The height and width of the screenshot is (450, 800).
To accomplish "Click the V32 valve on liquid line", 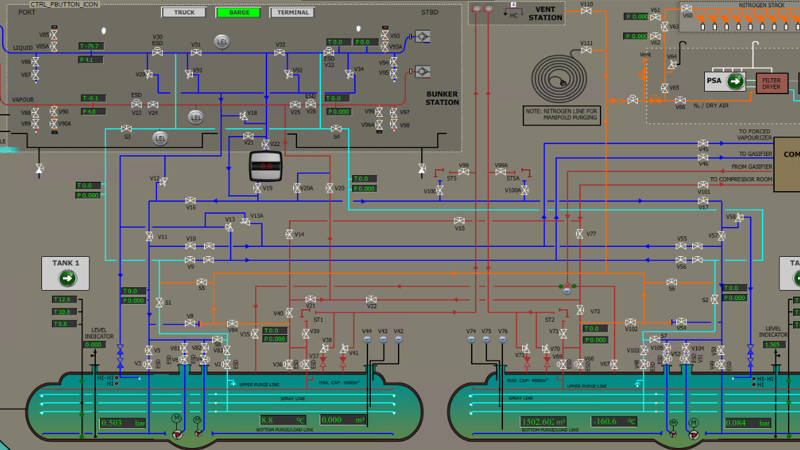I will point(280,55).
